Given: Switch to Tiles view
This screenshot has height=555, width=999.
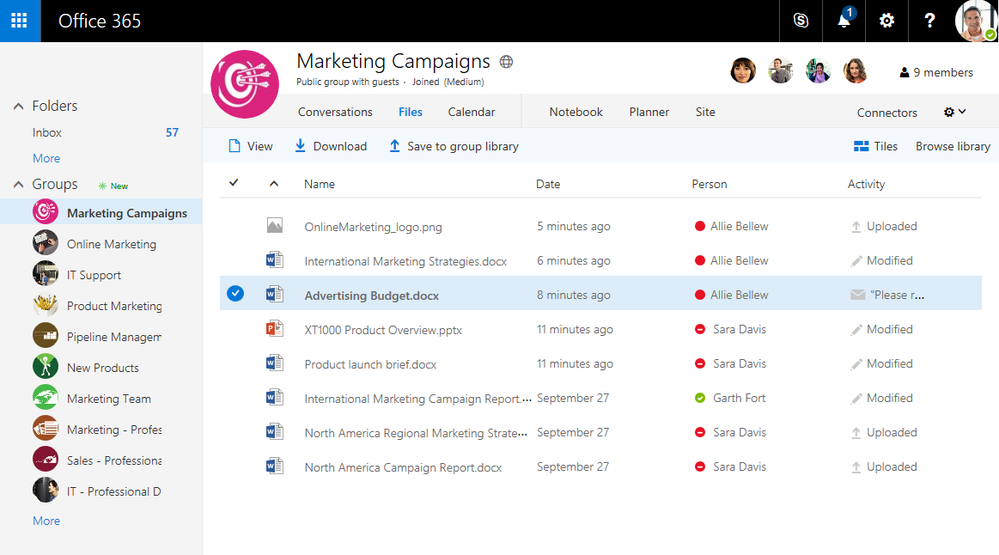Looking at the screenshot, I should (x=875, y=146).
